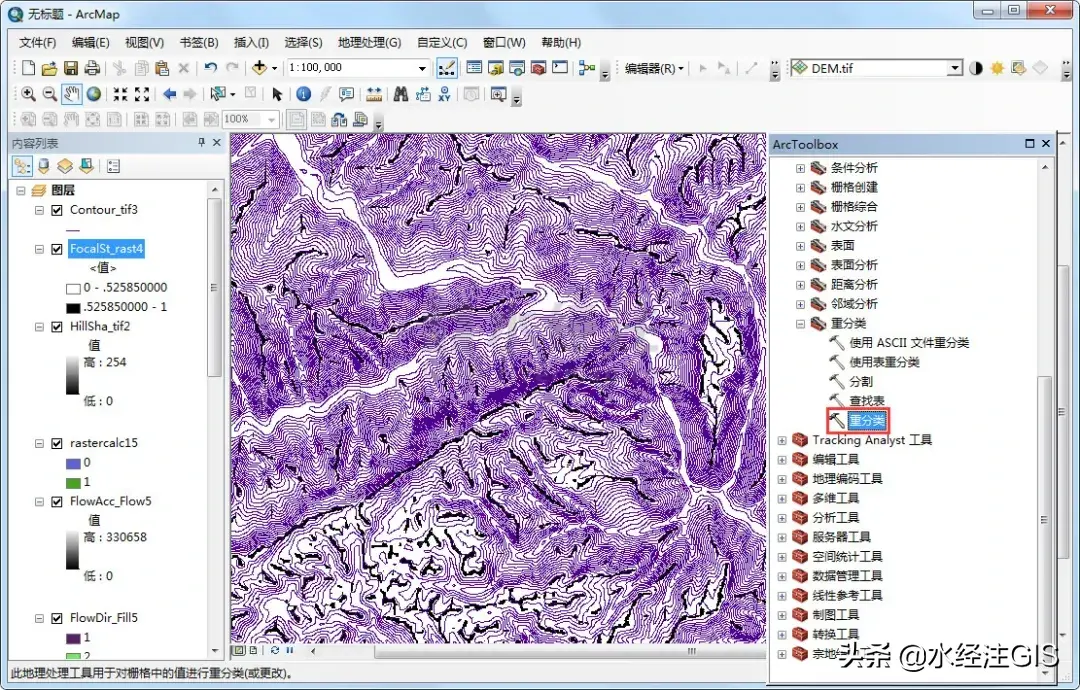This screenshot has width=1080, height=690.
Task: Uncheck the FlowAcc_Flow5 layer checkbox
Action: point(57,501)
